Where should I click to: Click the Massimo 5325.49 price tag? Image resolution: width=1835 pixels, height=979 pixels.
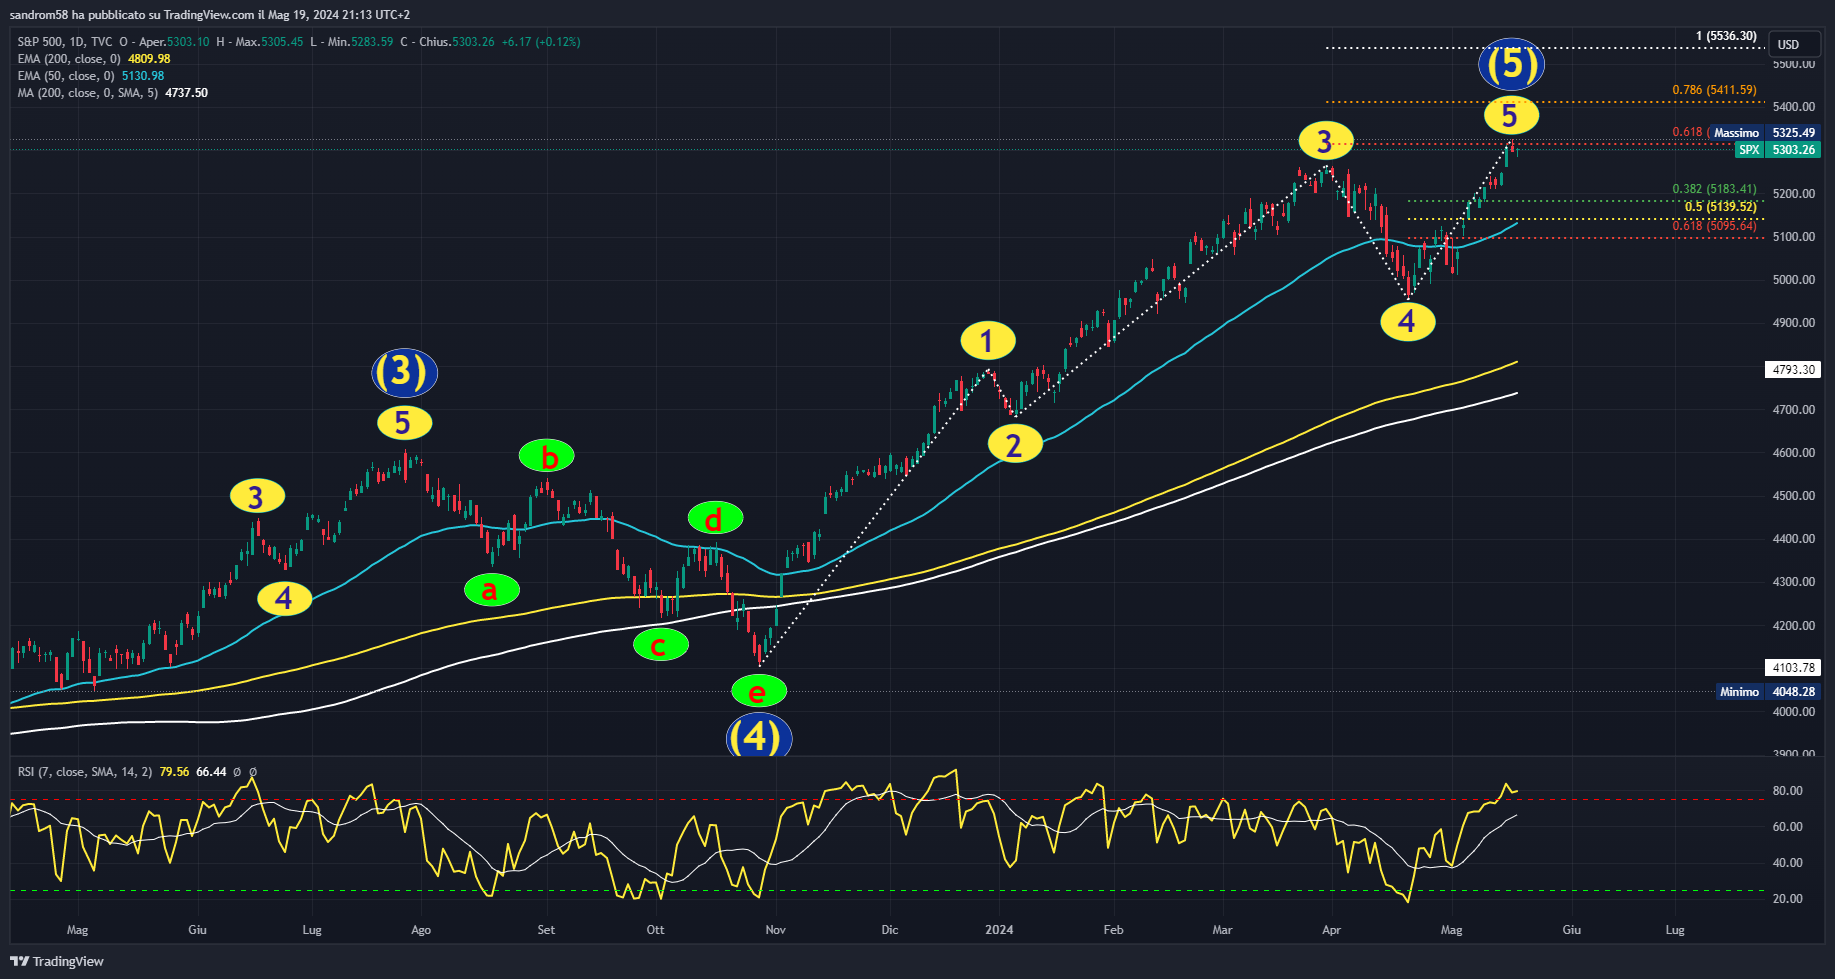1764,133
